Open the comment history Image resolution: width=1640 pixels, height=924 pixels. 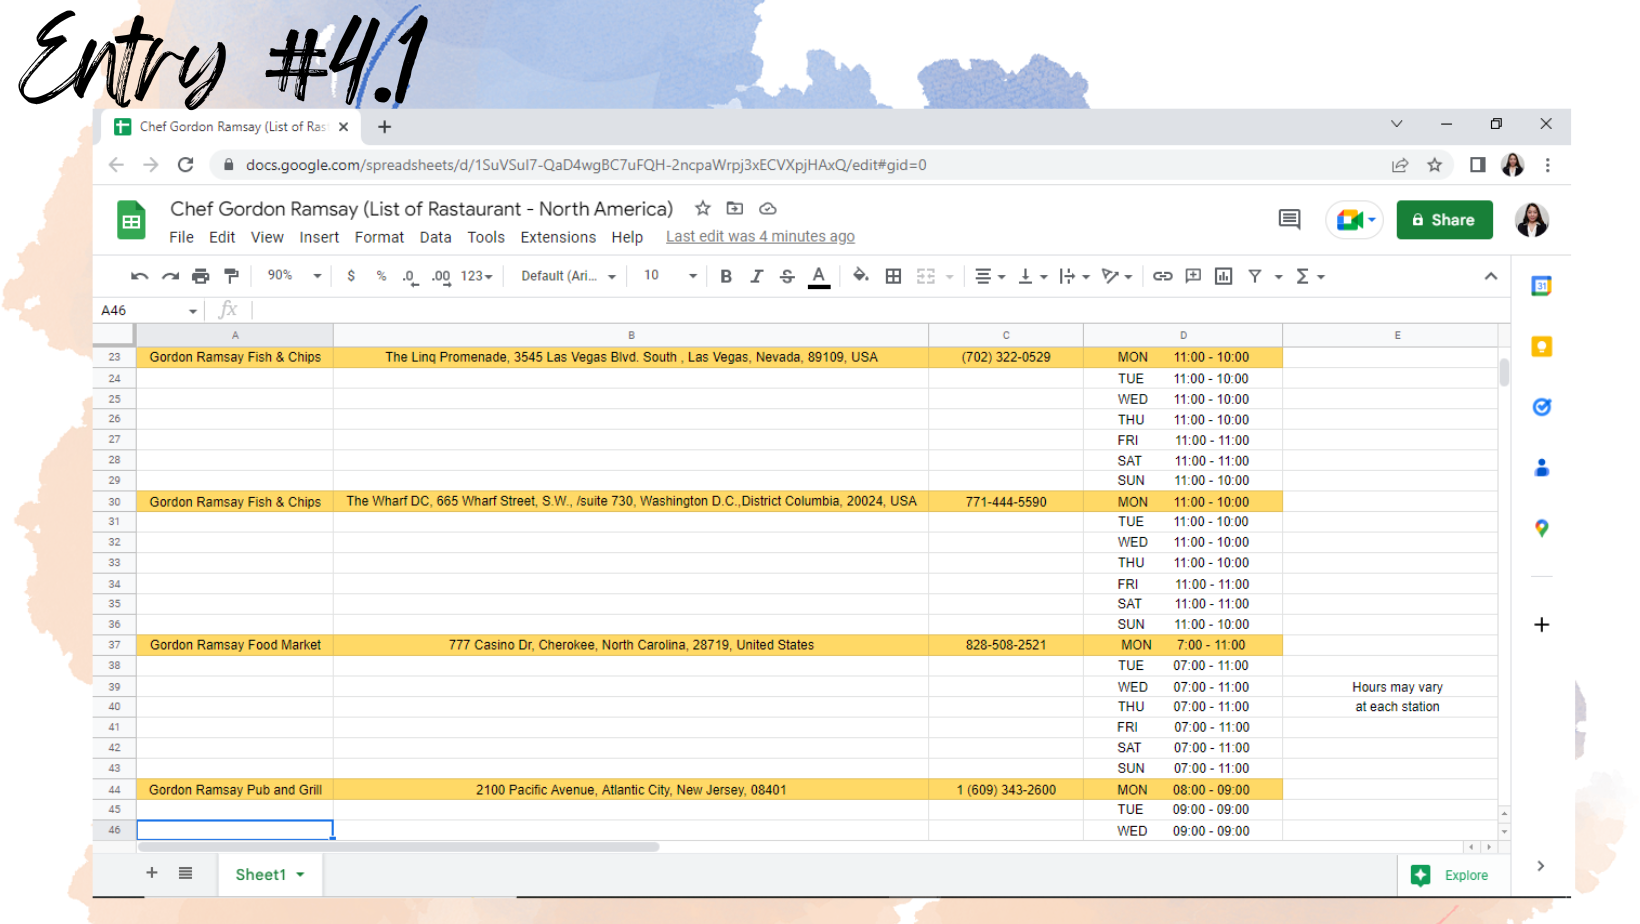coord(1290,220)
